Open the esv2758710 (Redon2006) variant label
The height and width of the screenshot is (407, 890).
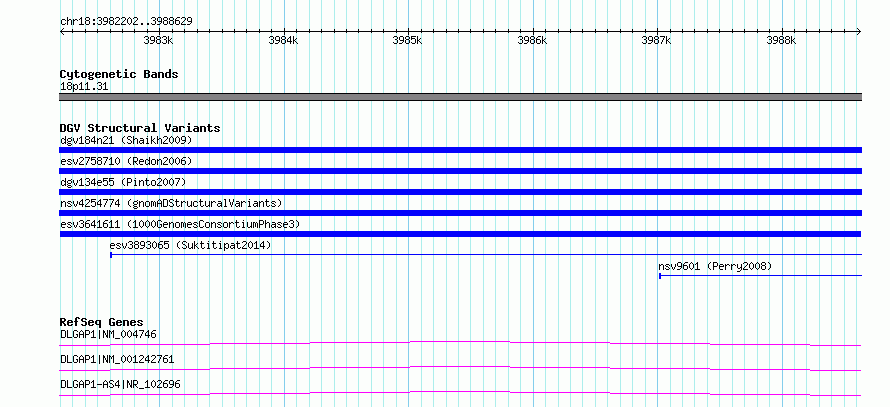click(126, 161)
